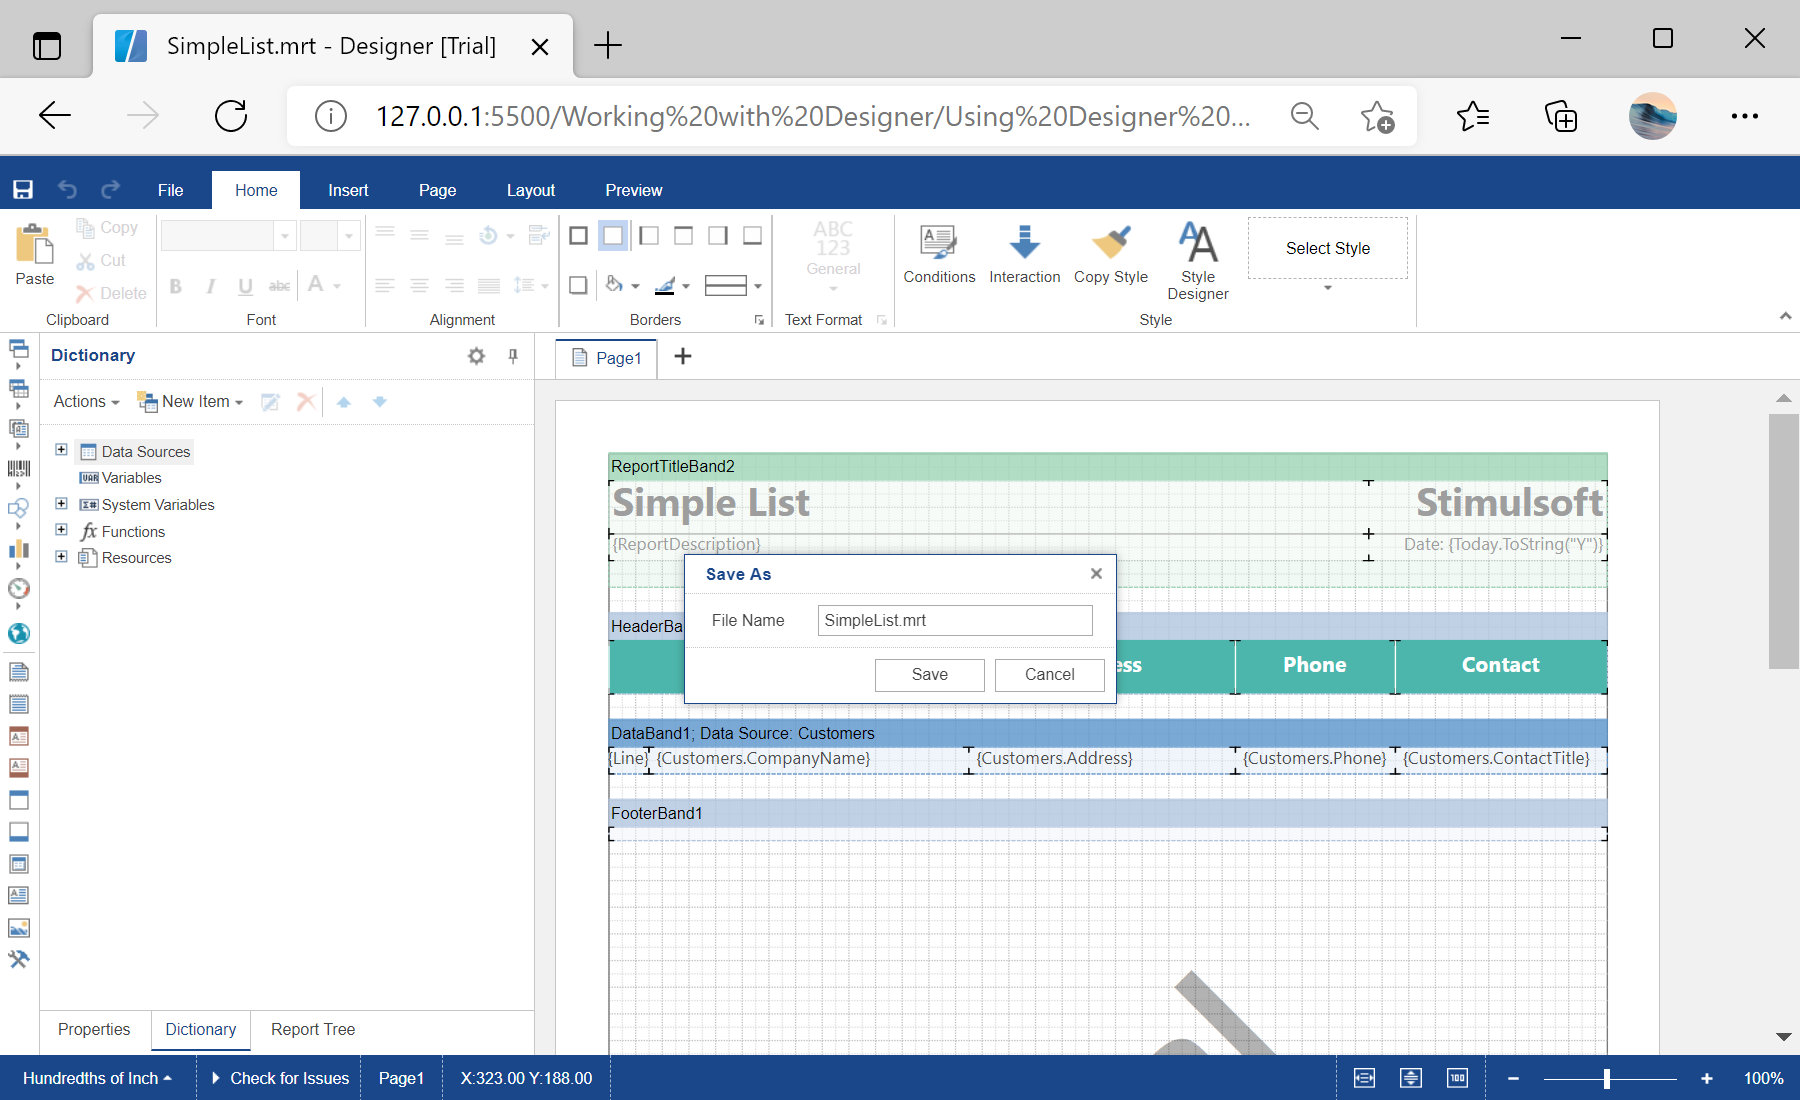
Task: Cancel the Save As dialog
Action: pyautogui.click(x=1049, y=675)
